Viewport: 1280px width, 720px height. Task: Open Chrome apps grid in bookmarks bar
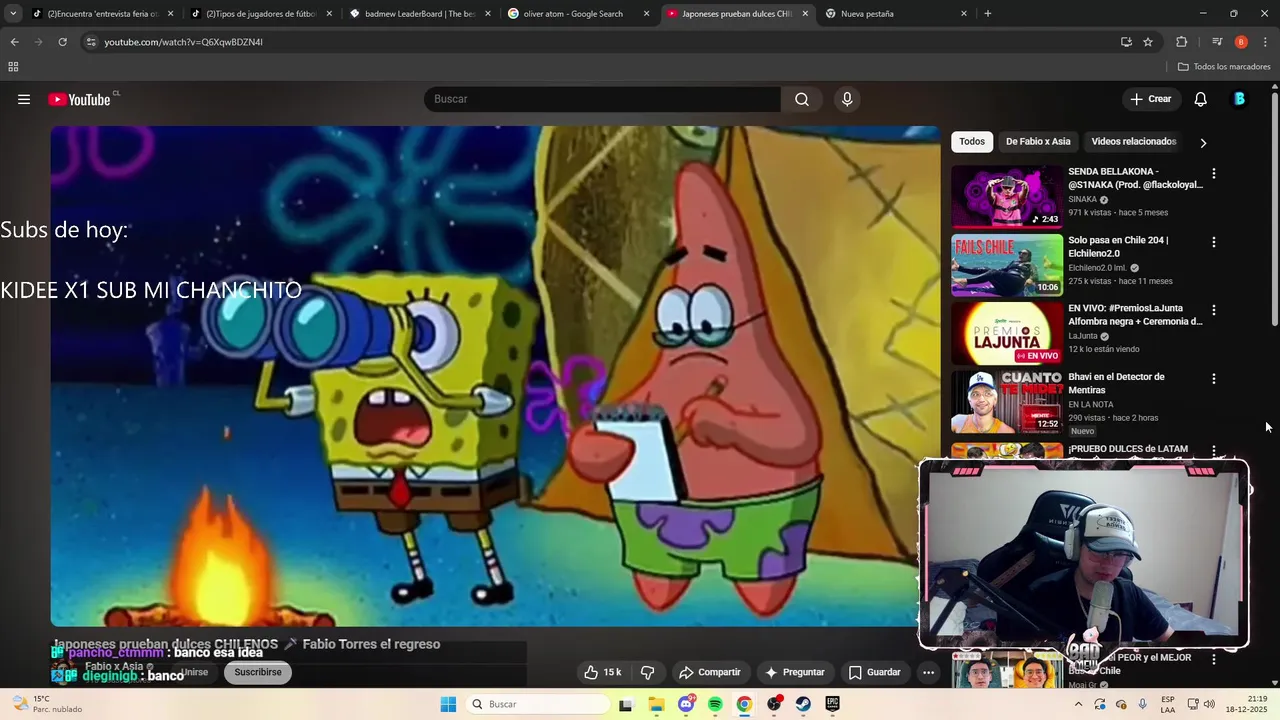click(13, 67)
